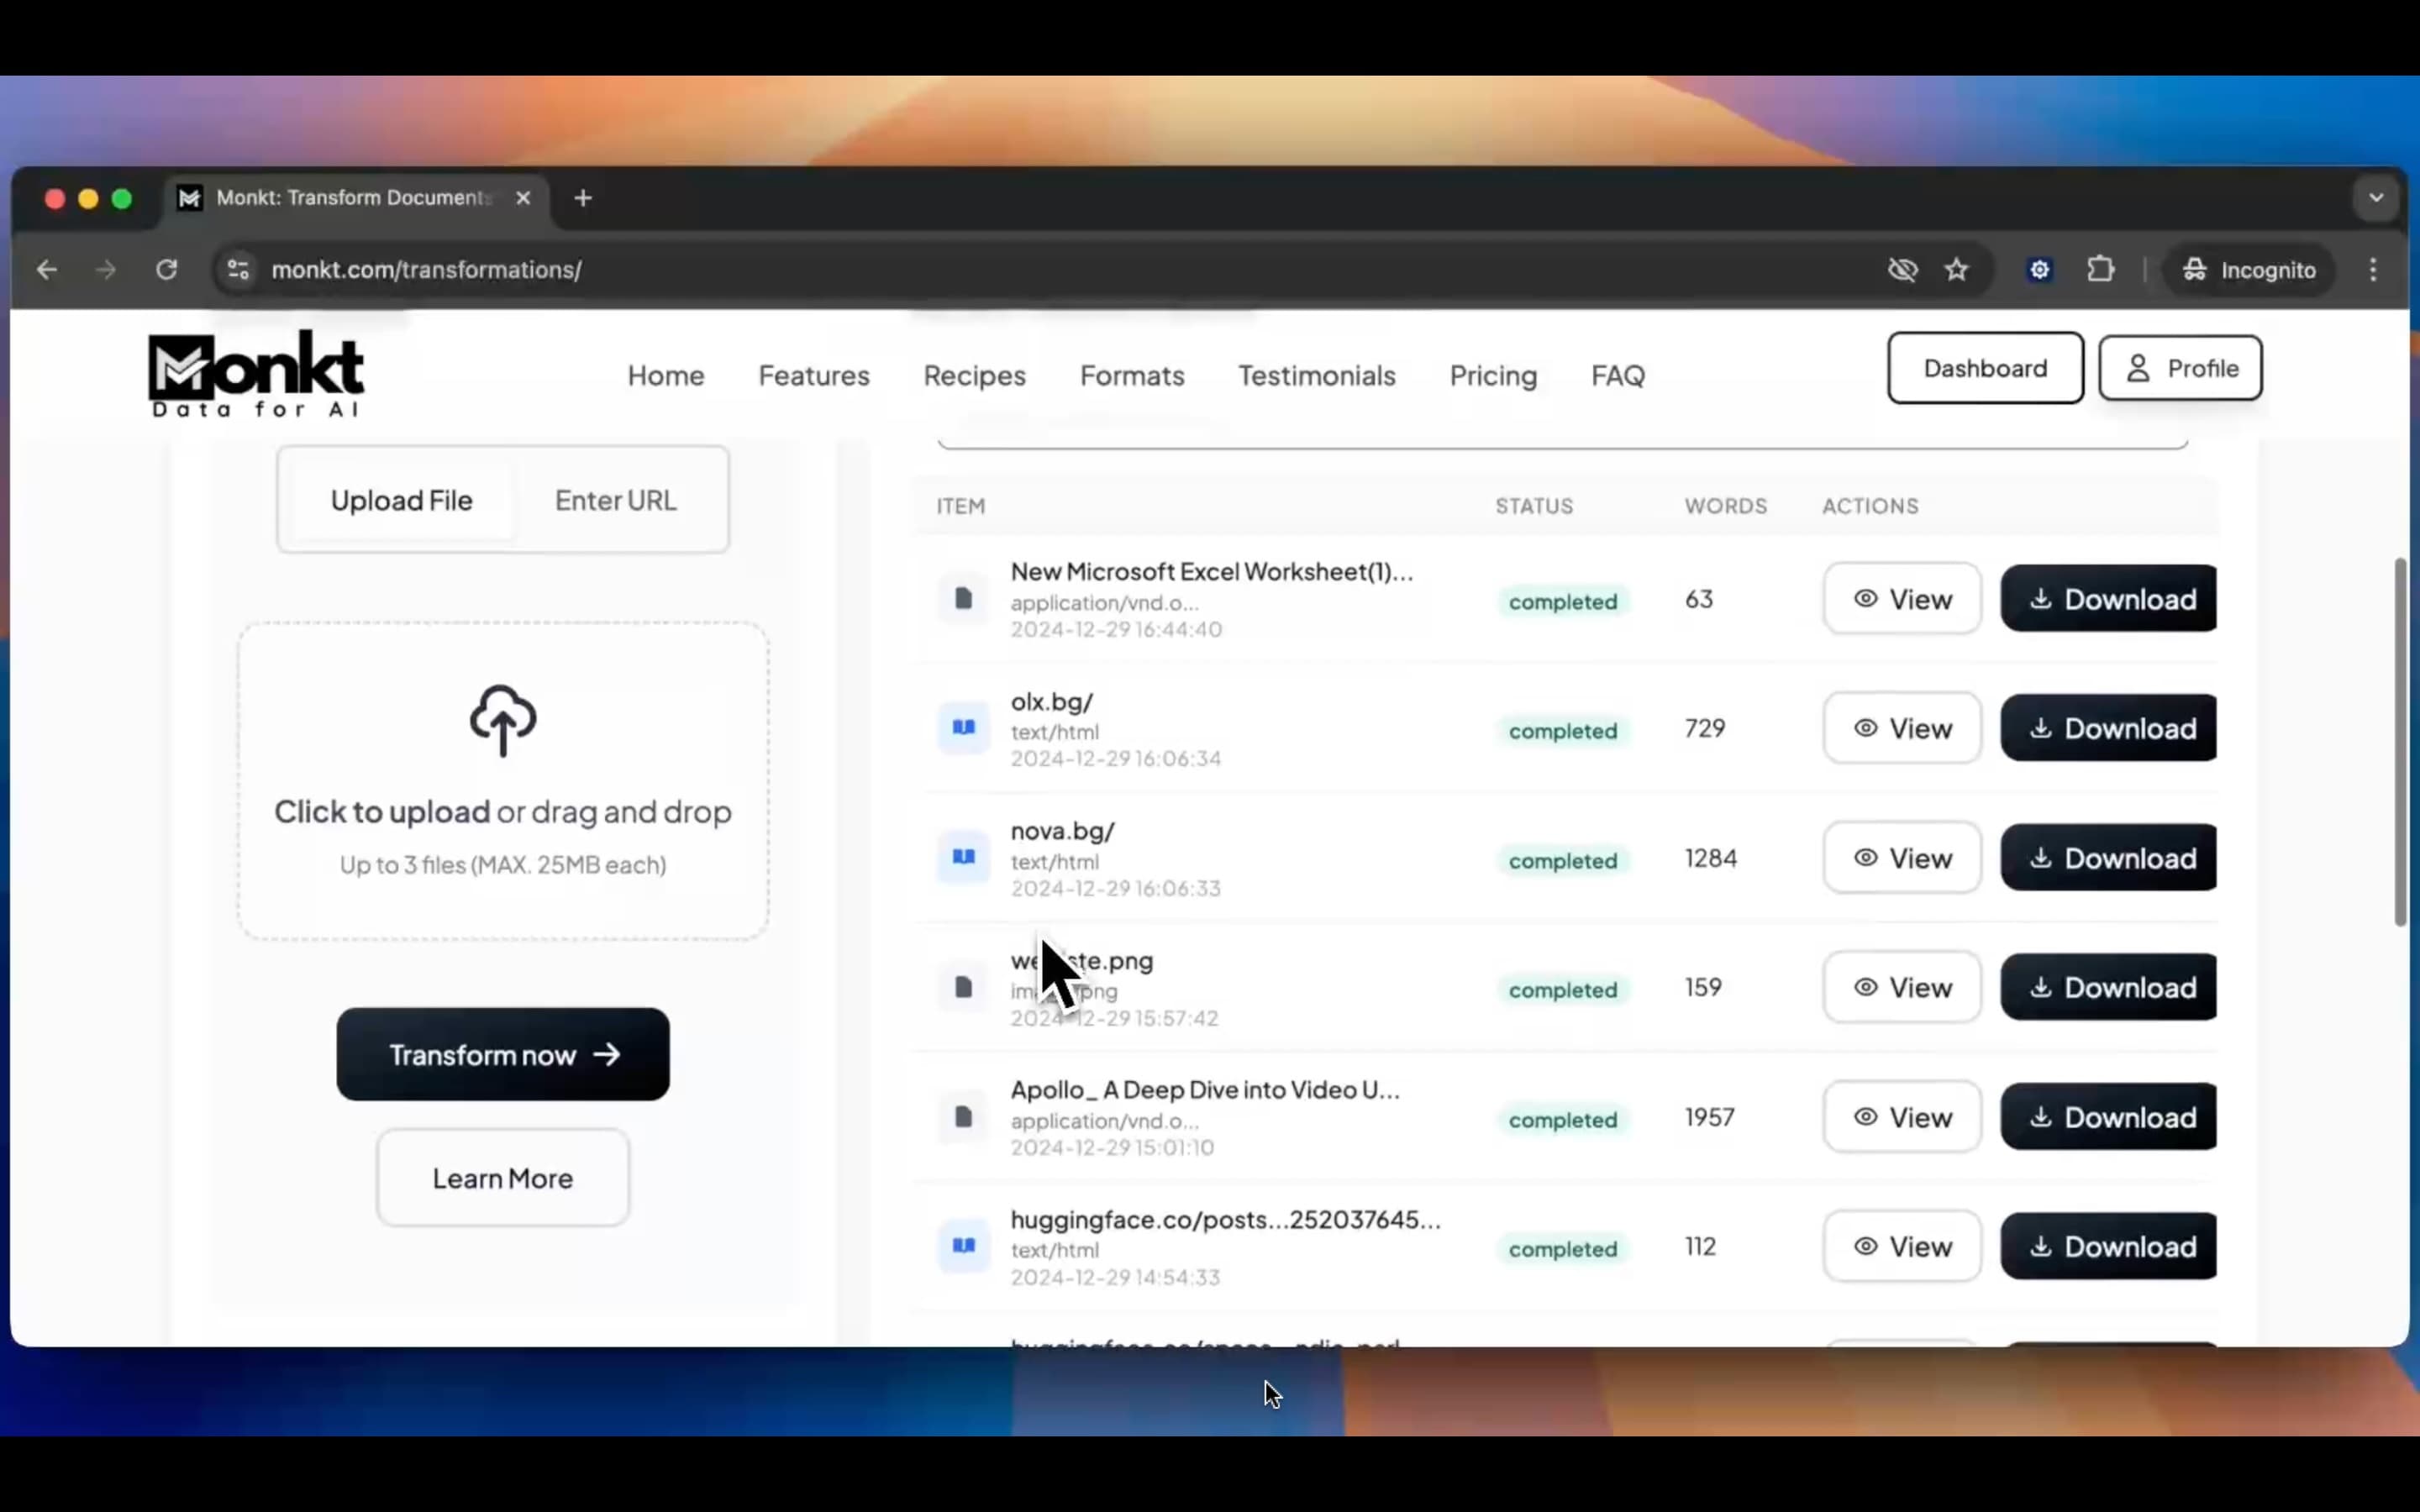The image size is (2420, 1512).
Task: Click the browser forward arrow
Action: tap(106, 270)
